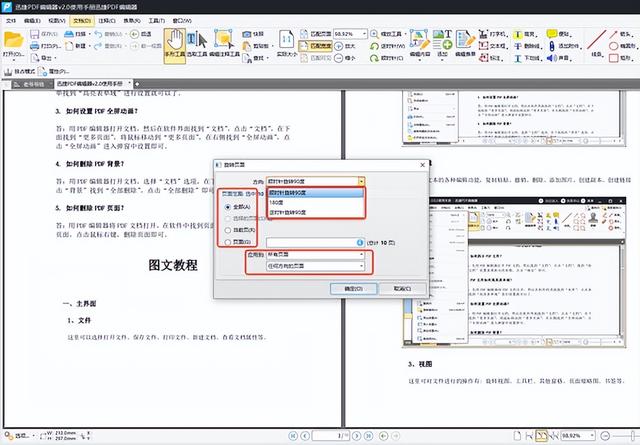The width and height of the screenshot is (640, 445).
Task: Expand the Add (添加) content dropdown
Action: tap(442, 60)
